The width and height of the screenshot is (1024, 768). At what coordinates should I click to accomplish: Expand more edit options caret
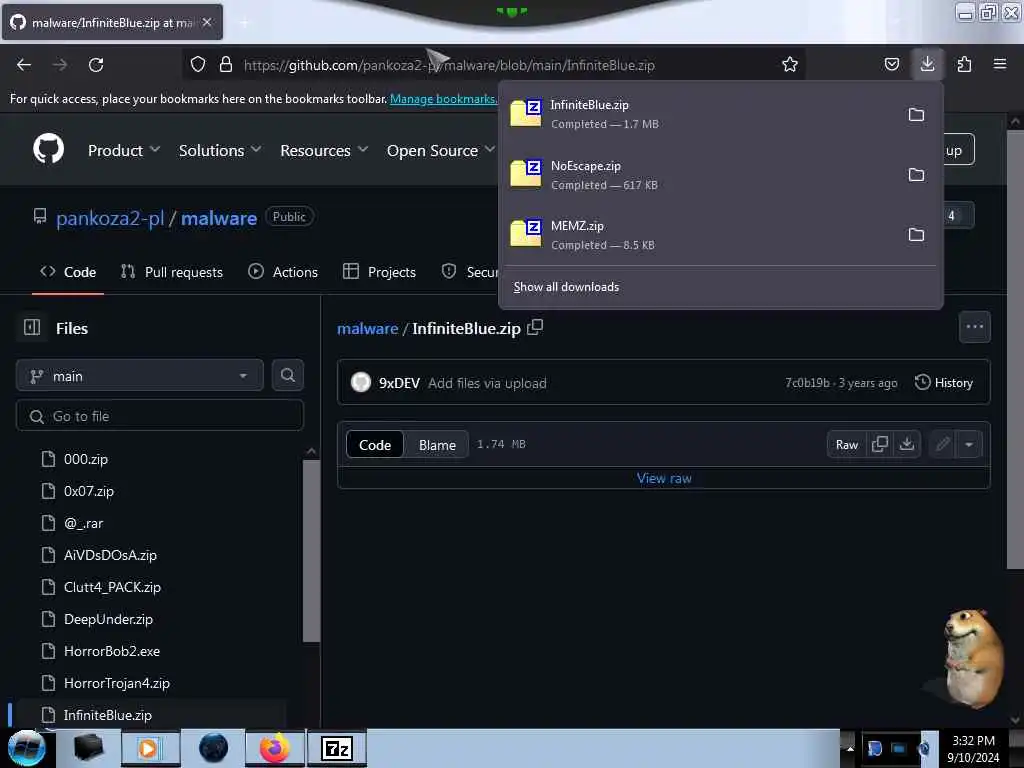point(969,445)
